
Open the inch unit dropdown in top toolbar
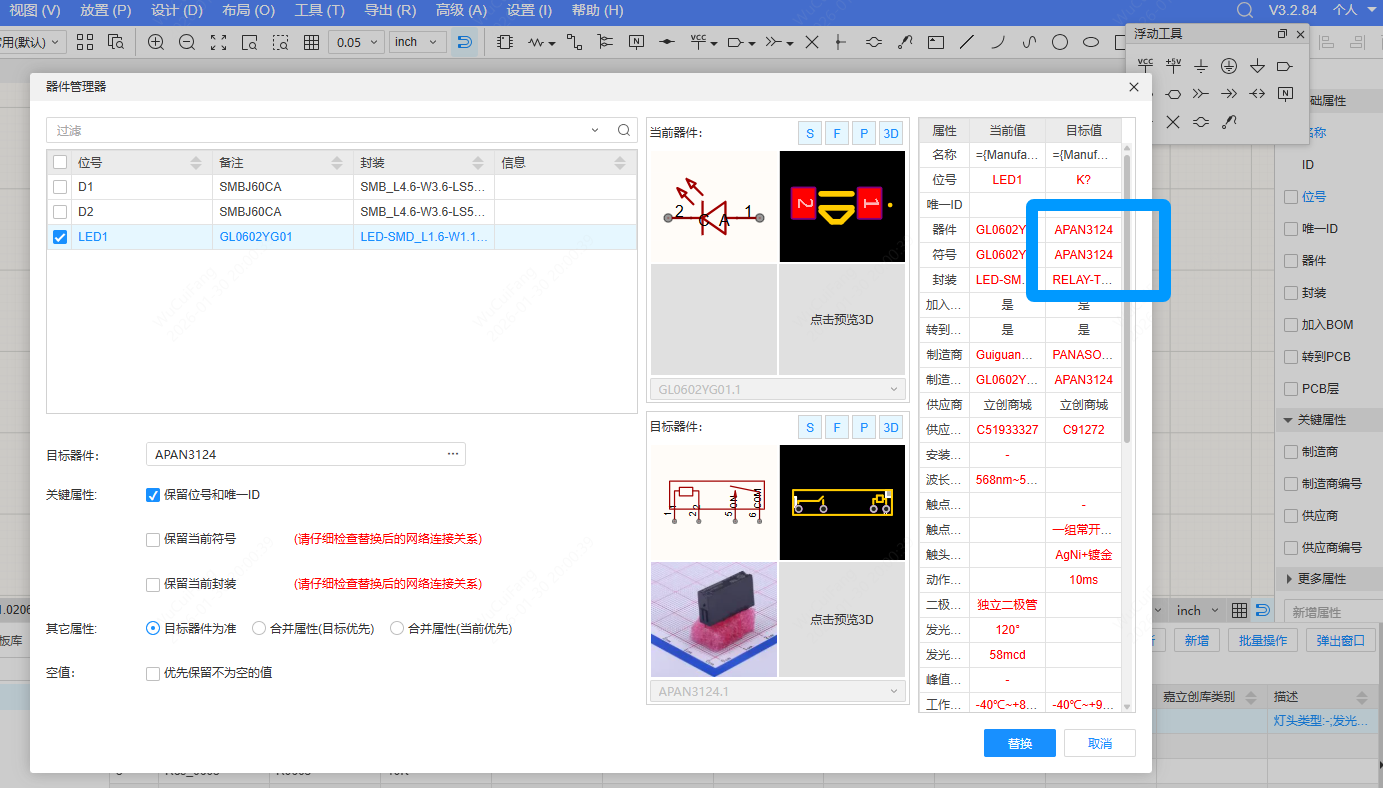point(418,42)
